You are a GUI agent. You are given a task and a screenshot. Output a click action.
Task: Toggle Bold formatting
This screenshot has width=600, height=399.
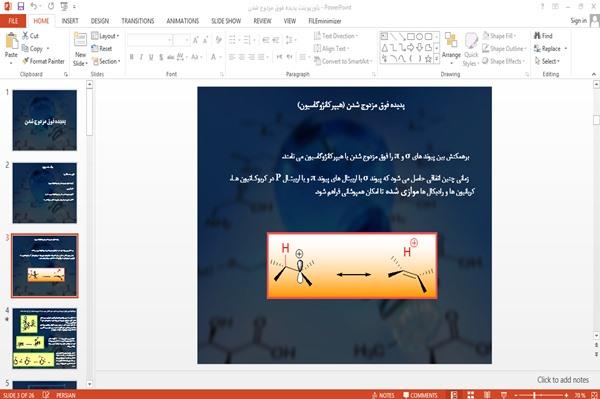[132, 57]
